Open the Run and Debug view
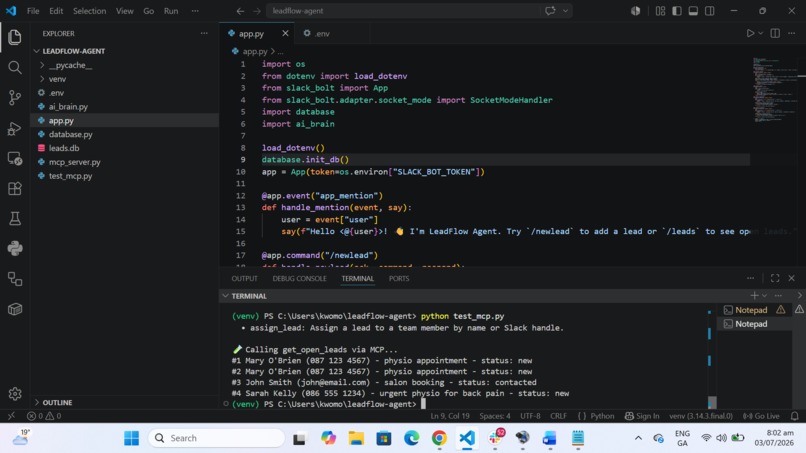 pos(15,128)
